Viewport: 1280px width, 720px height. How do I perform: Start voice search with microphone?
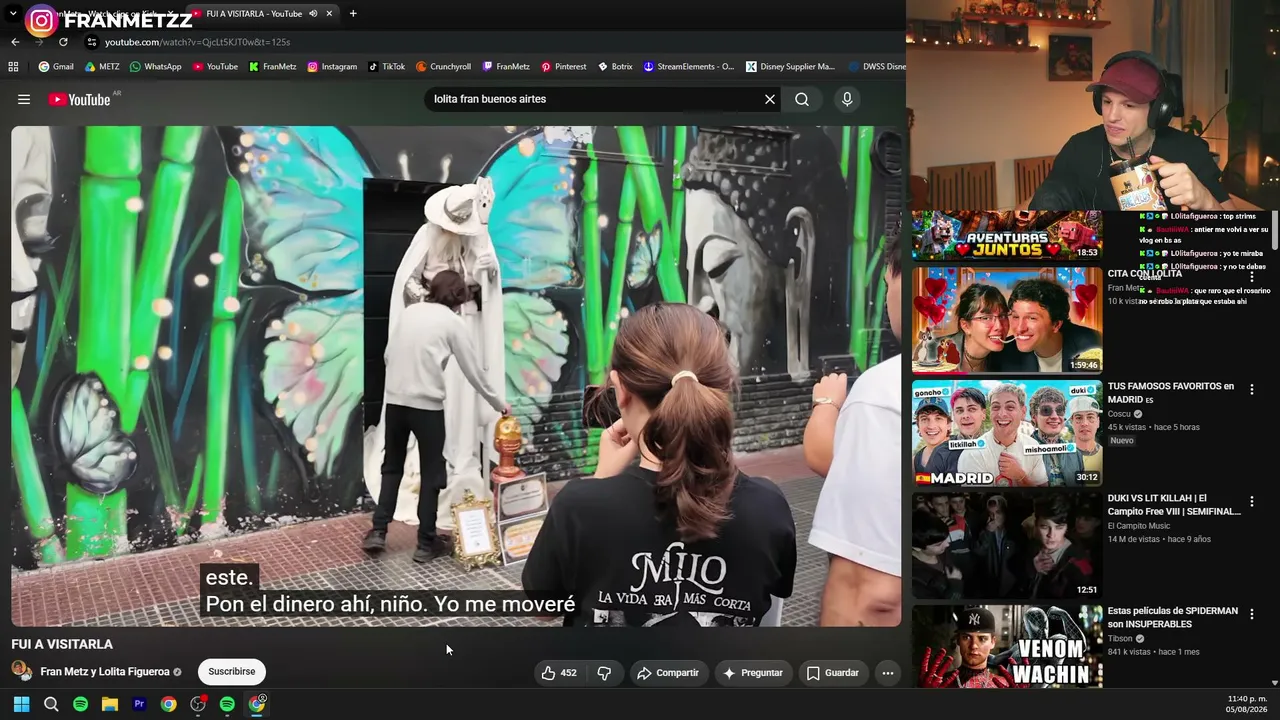pyautogui.click(x=847, y=99)
